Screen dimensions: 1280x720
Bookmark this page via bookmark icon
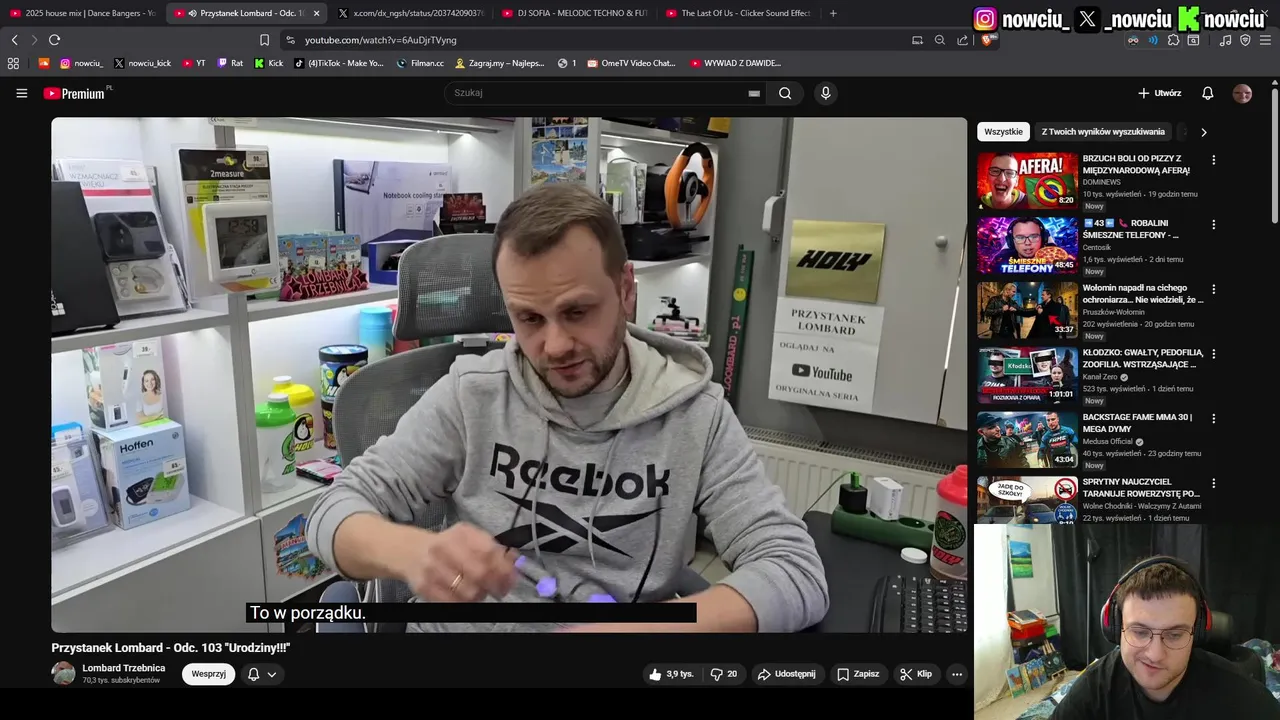click(264, 40)
